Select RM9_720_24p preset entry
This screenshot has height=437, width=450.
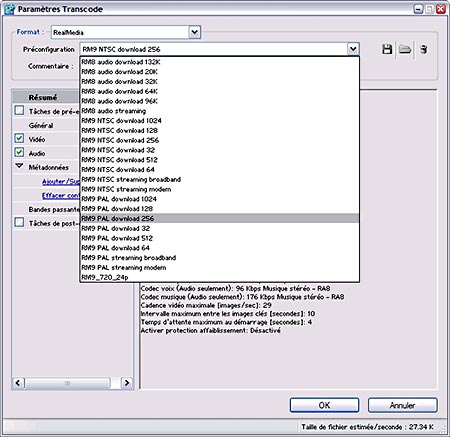coord(219,277)
